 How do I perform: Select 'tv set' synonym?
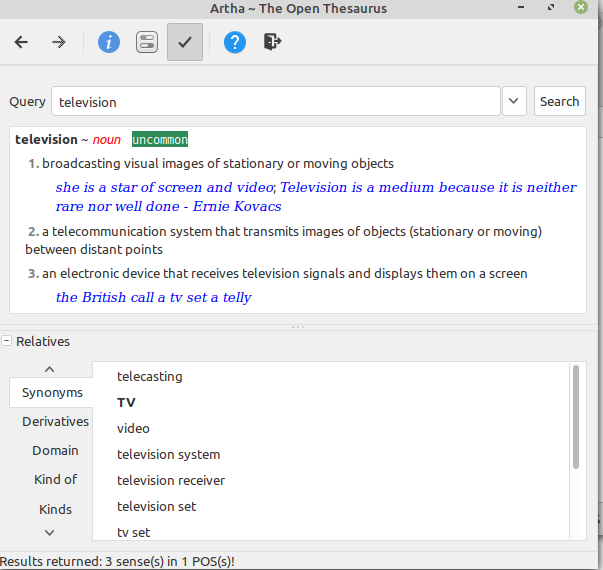133,532
